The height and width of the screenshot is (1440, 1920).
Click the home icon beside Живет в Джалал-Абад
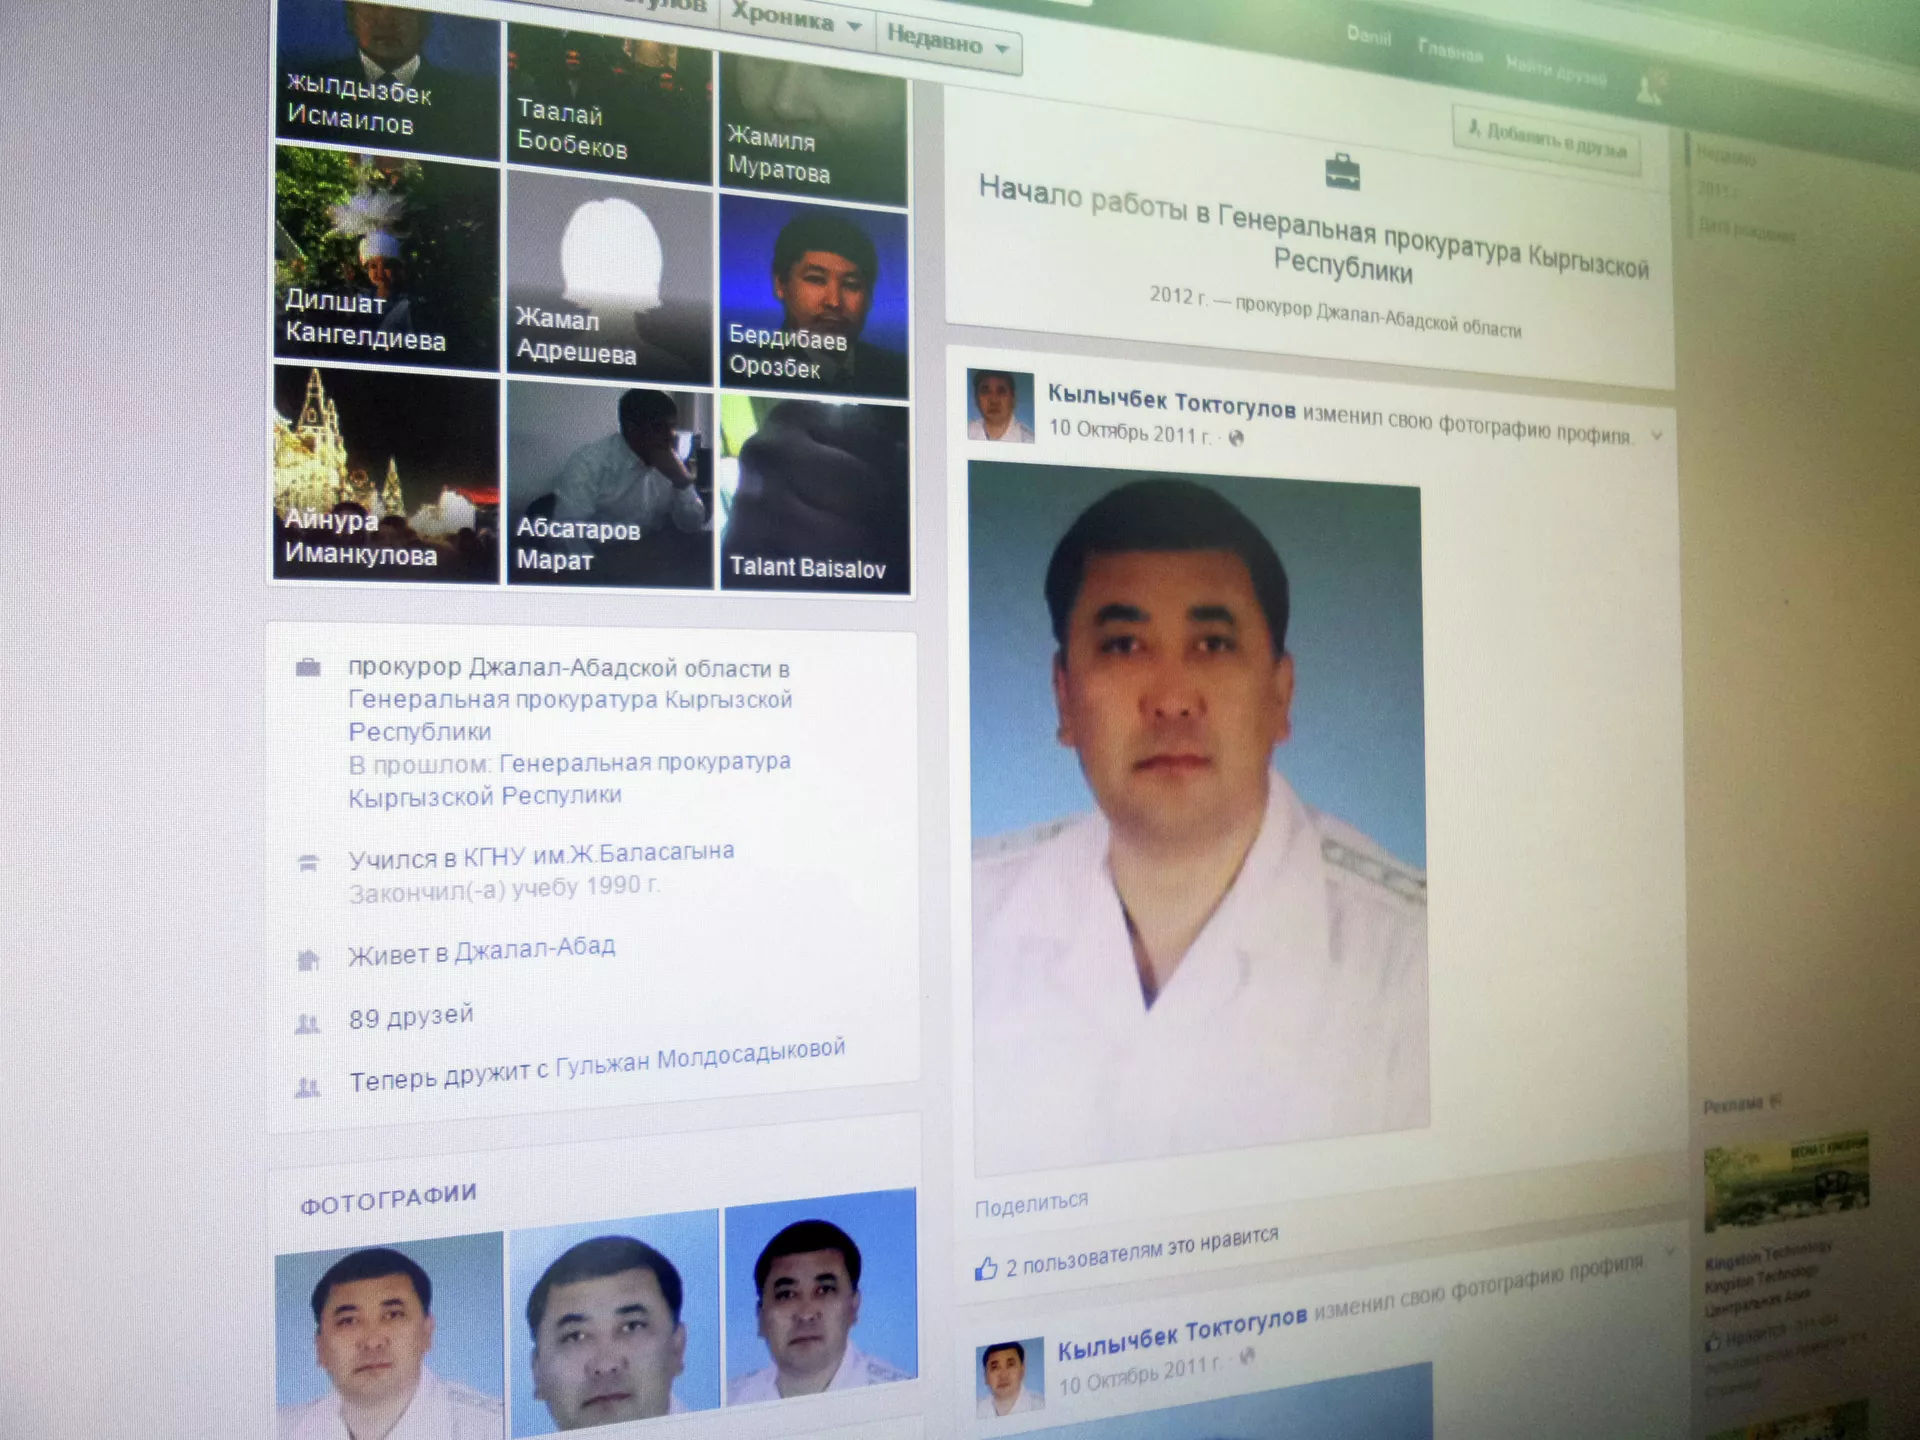pyautogui.click(x=308, y=960)
